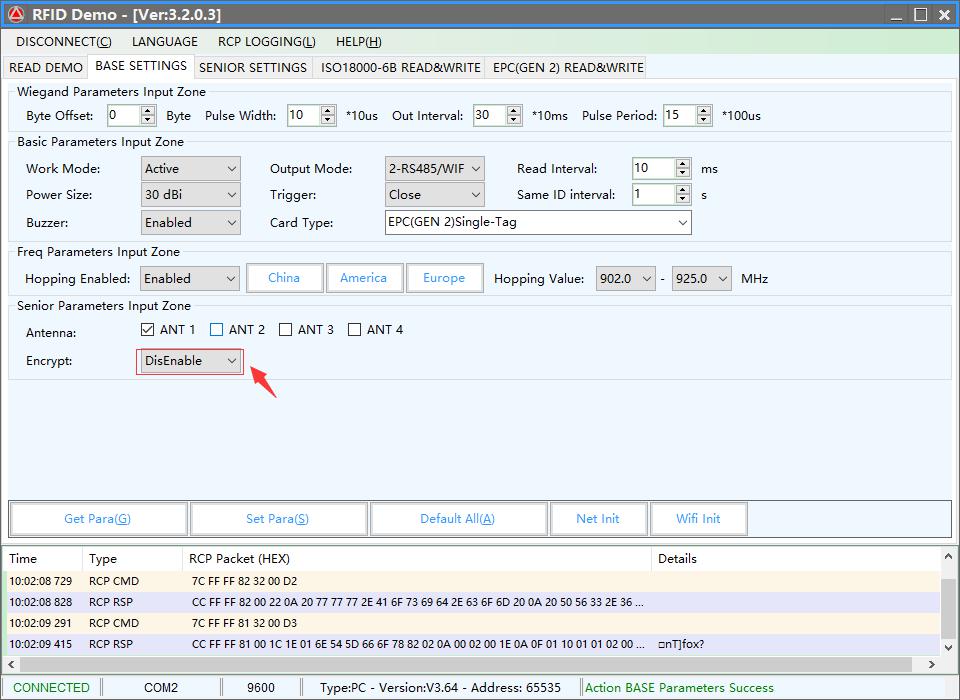Open the Card Type combo box
The height and width of the screenshot is (700, 960).
537,222
